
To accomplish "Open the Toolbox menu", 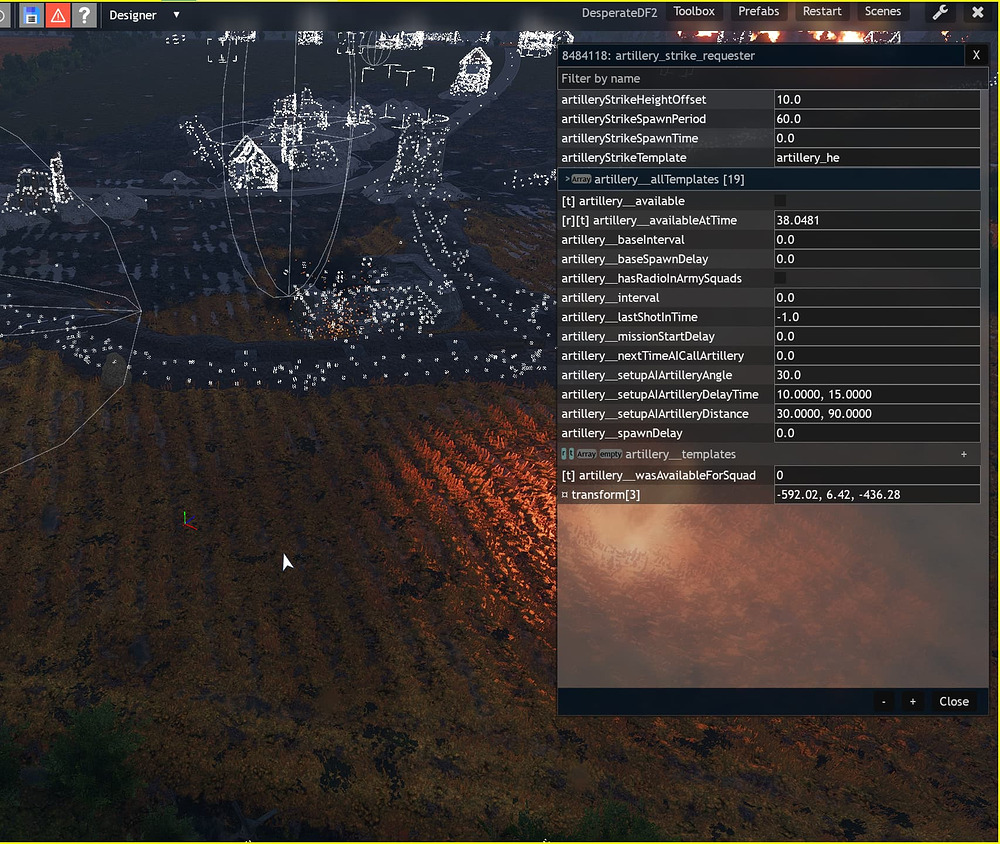I will click(x=694, y=12).
